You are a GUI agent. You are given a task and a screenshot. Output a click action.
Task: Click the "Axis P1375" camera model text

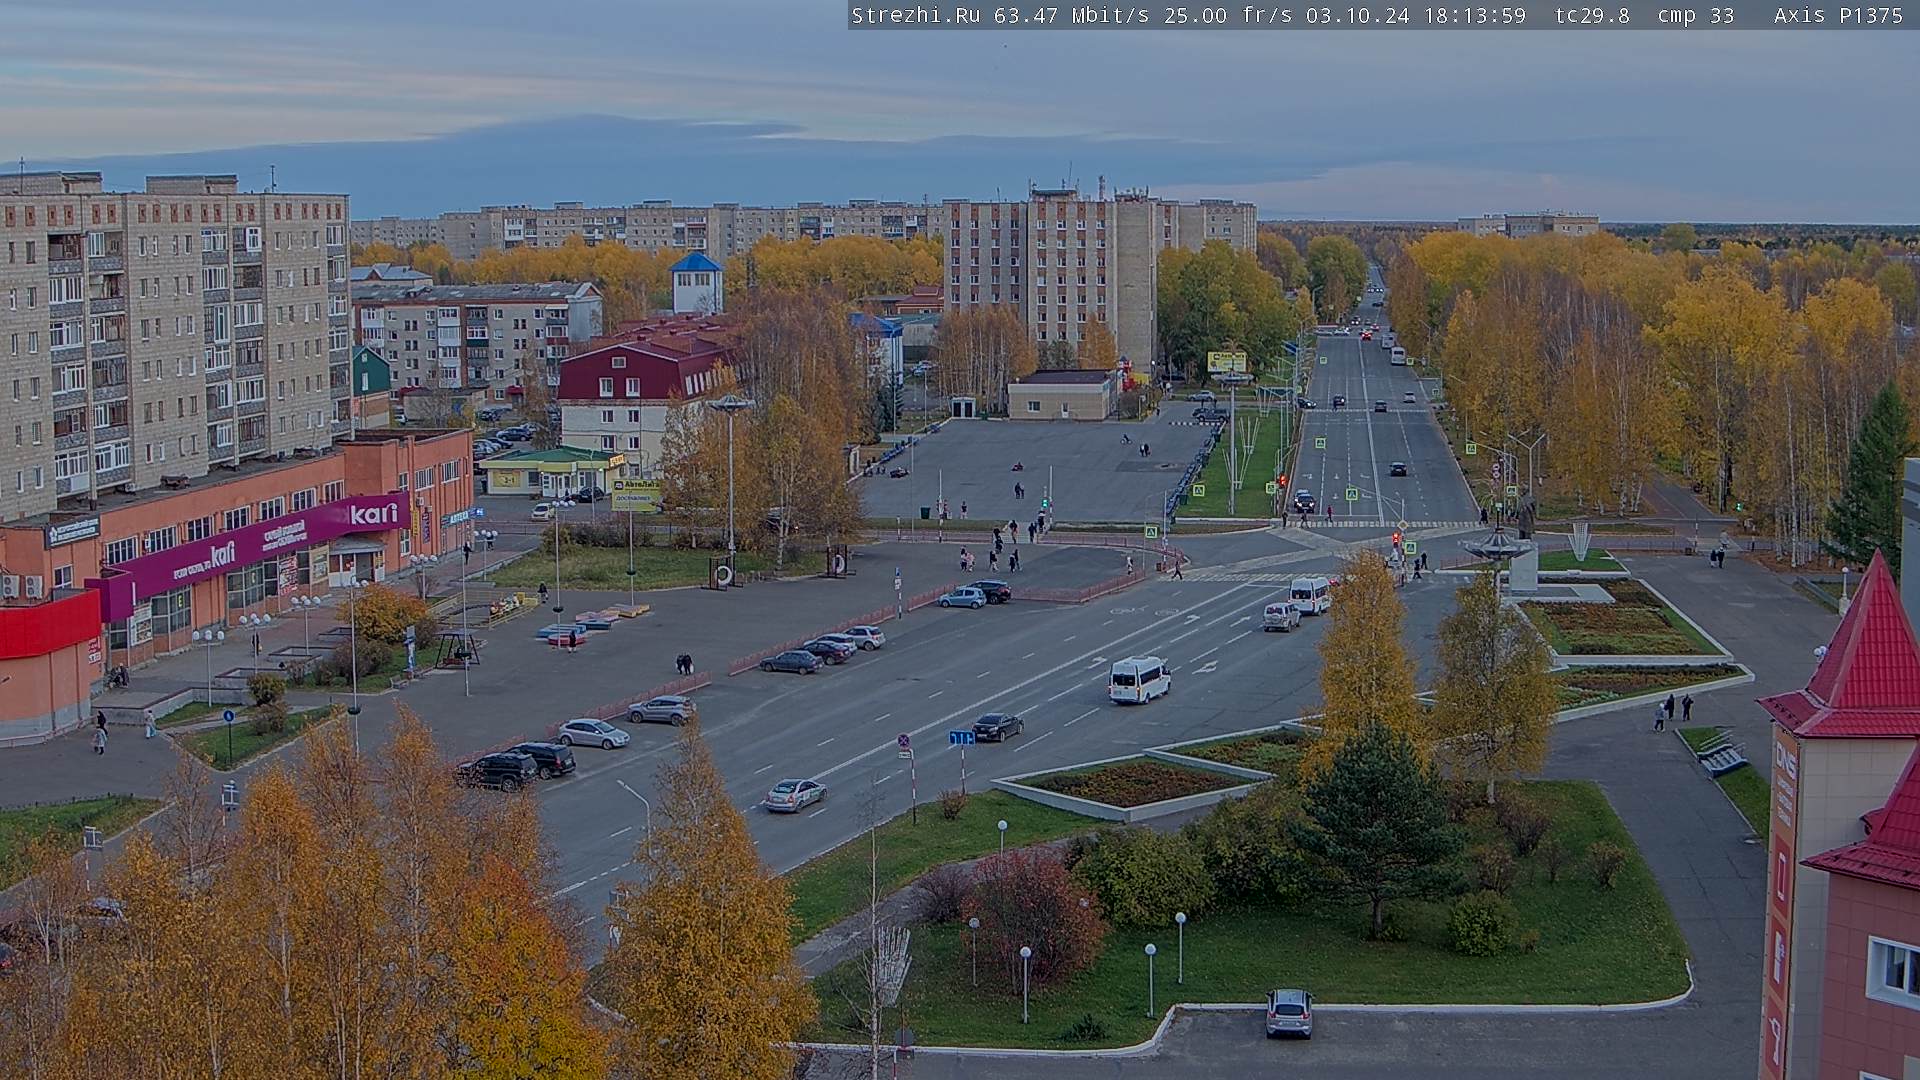(x=1838, y=15)
